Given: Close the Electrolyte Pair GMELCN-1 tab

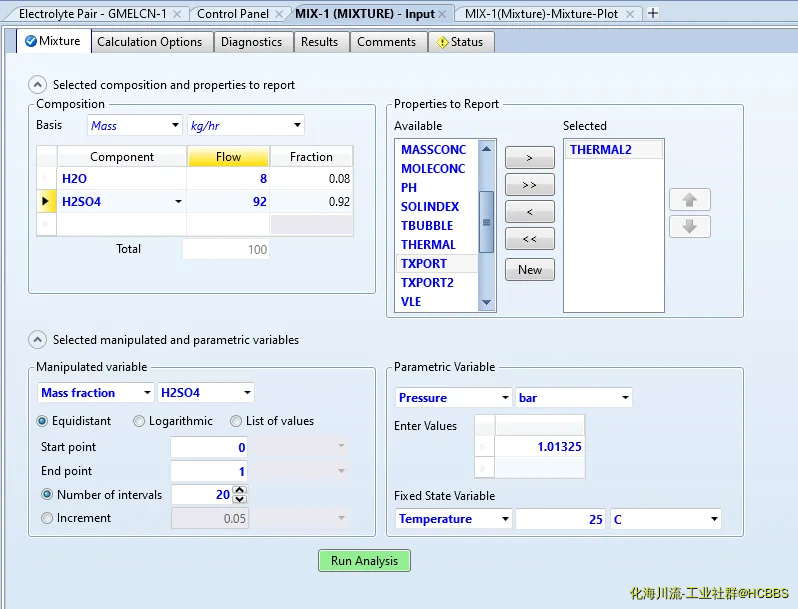Looking at the screenshot, I should pyautogui.click(x=177, y=14).
